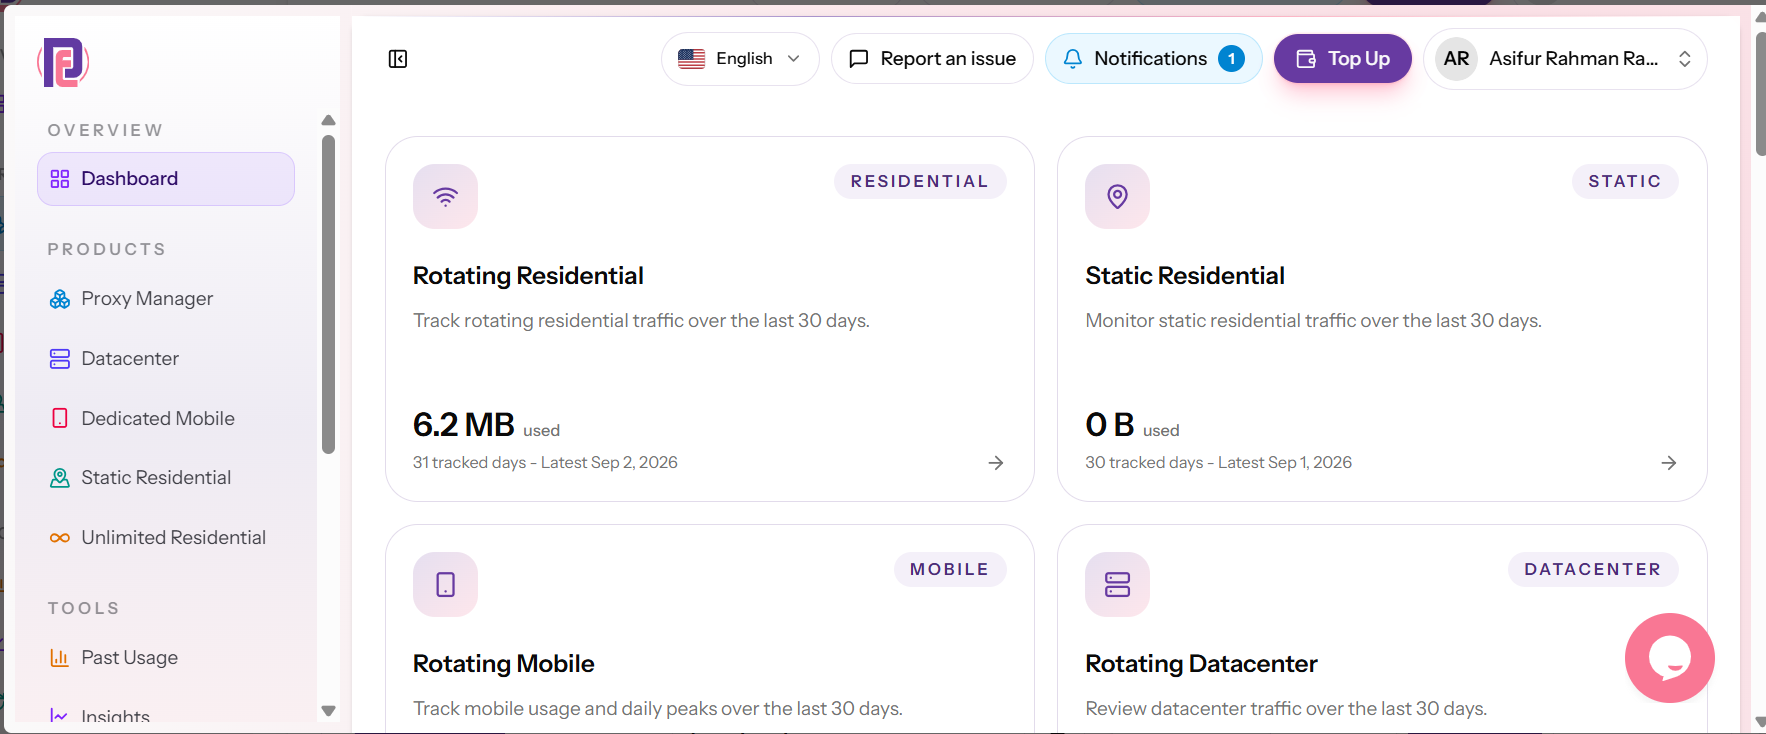Click the phone icon on Rotating Mobile card

446,584
